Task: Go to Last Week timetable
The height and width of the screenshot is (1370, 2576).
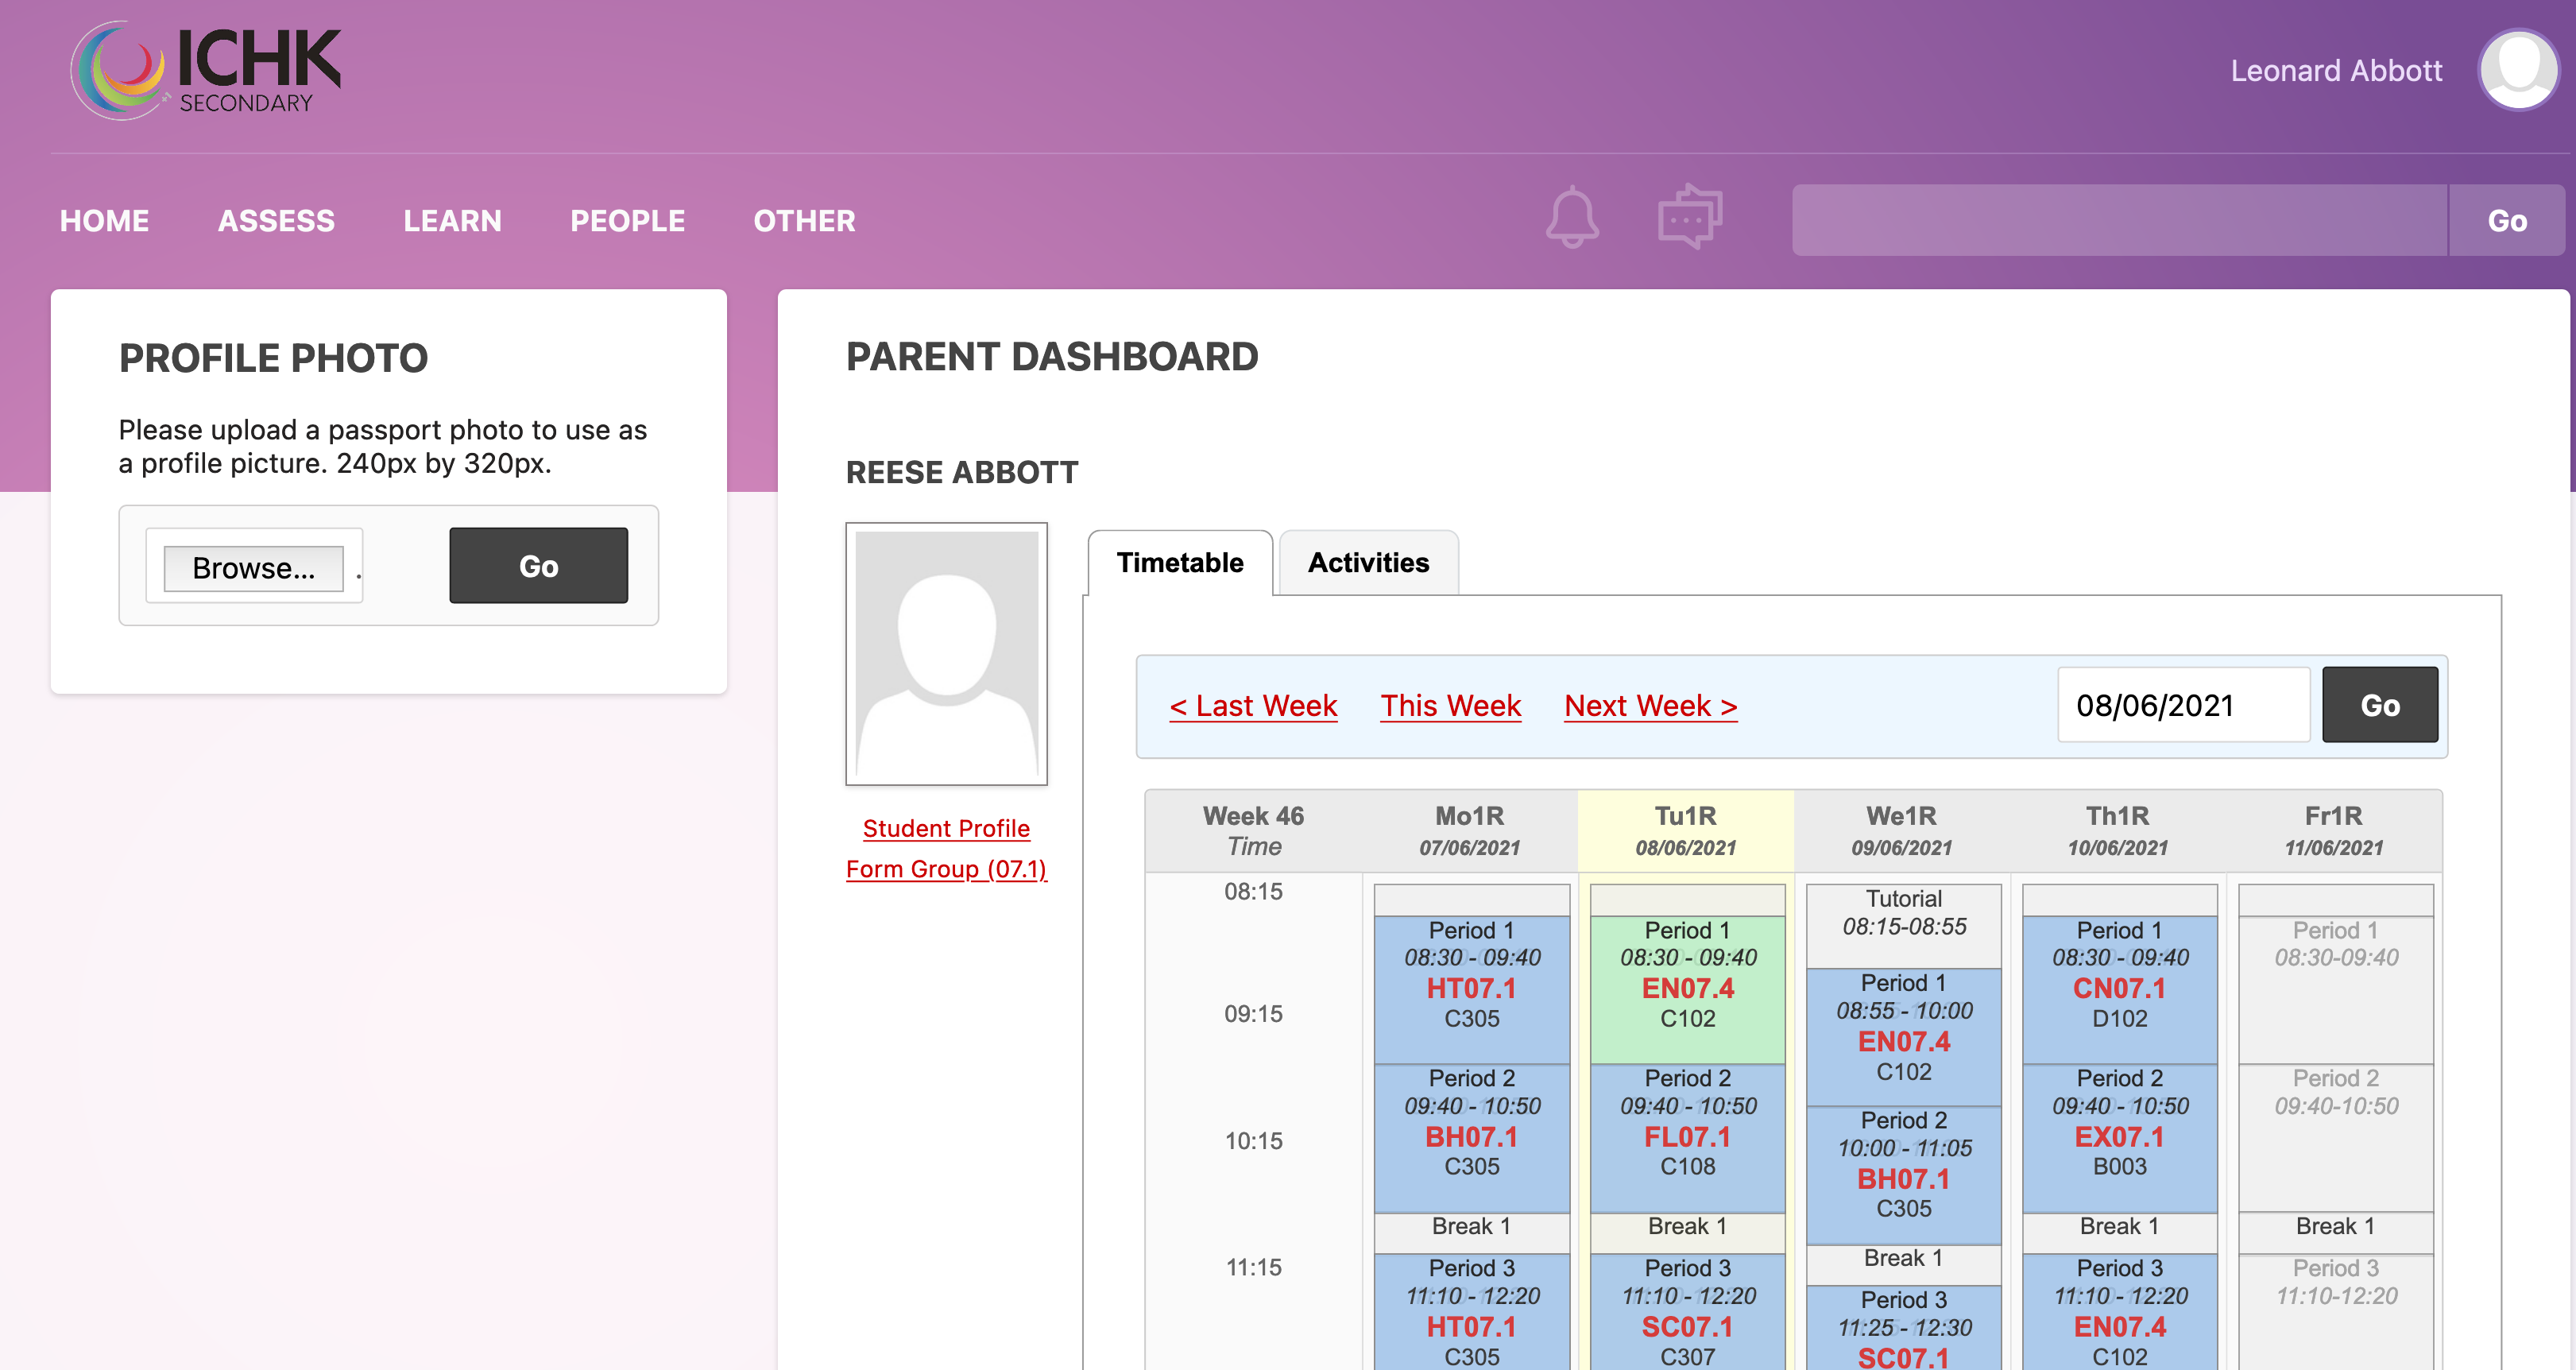Action: click(1253, 706)
